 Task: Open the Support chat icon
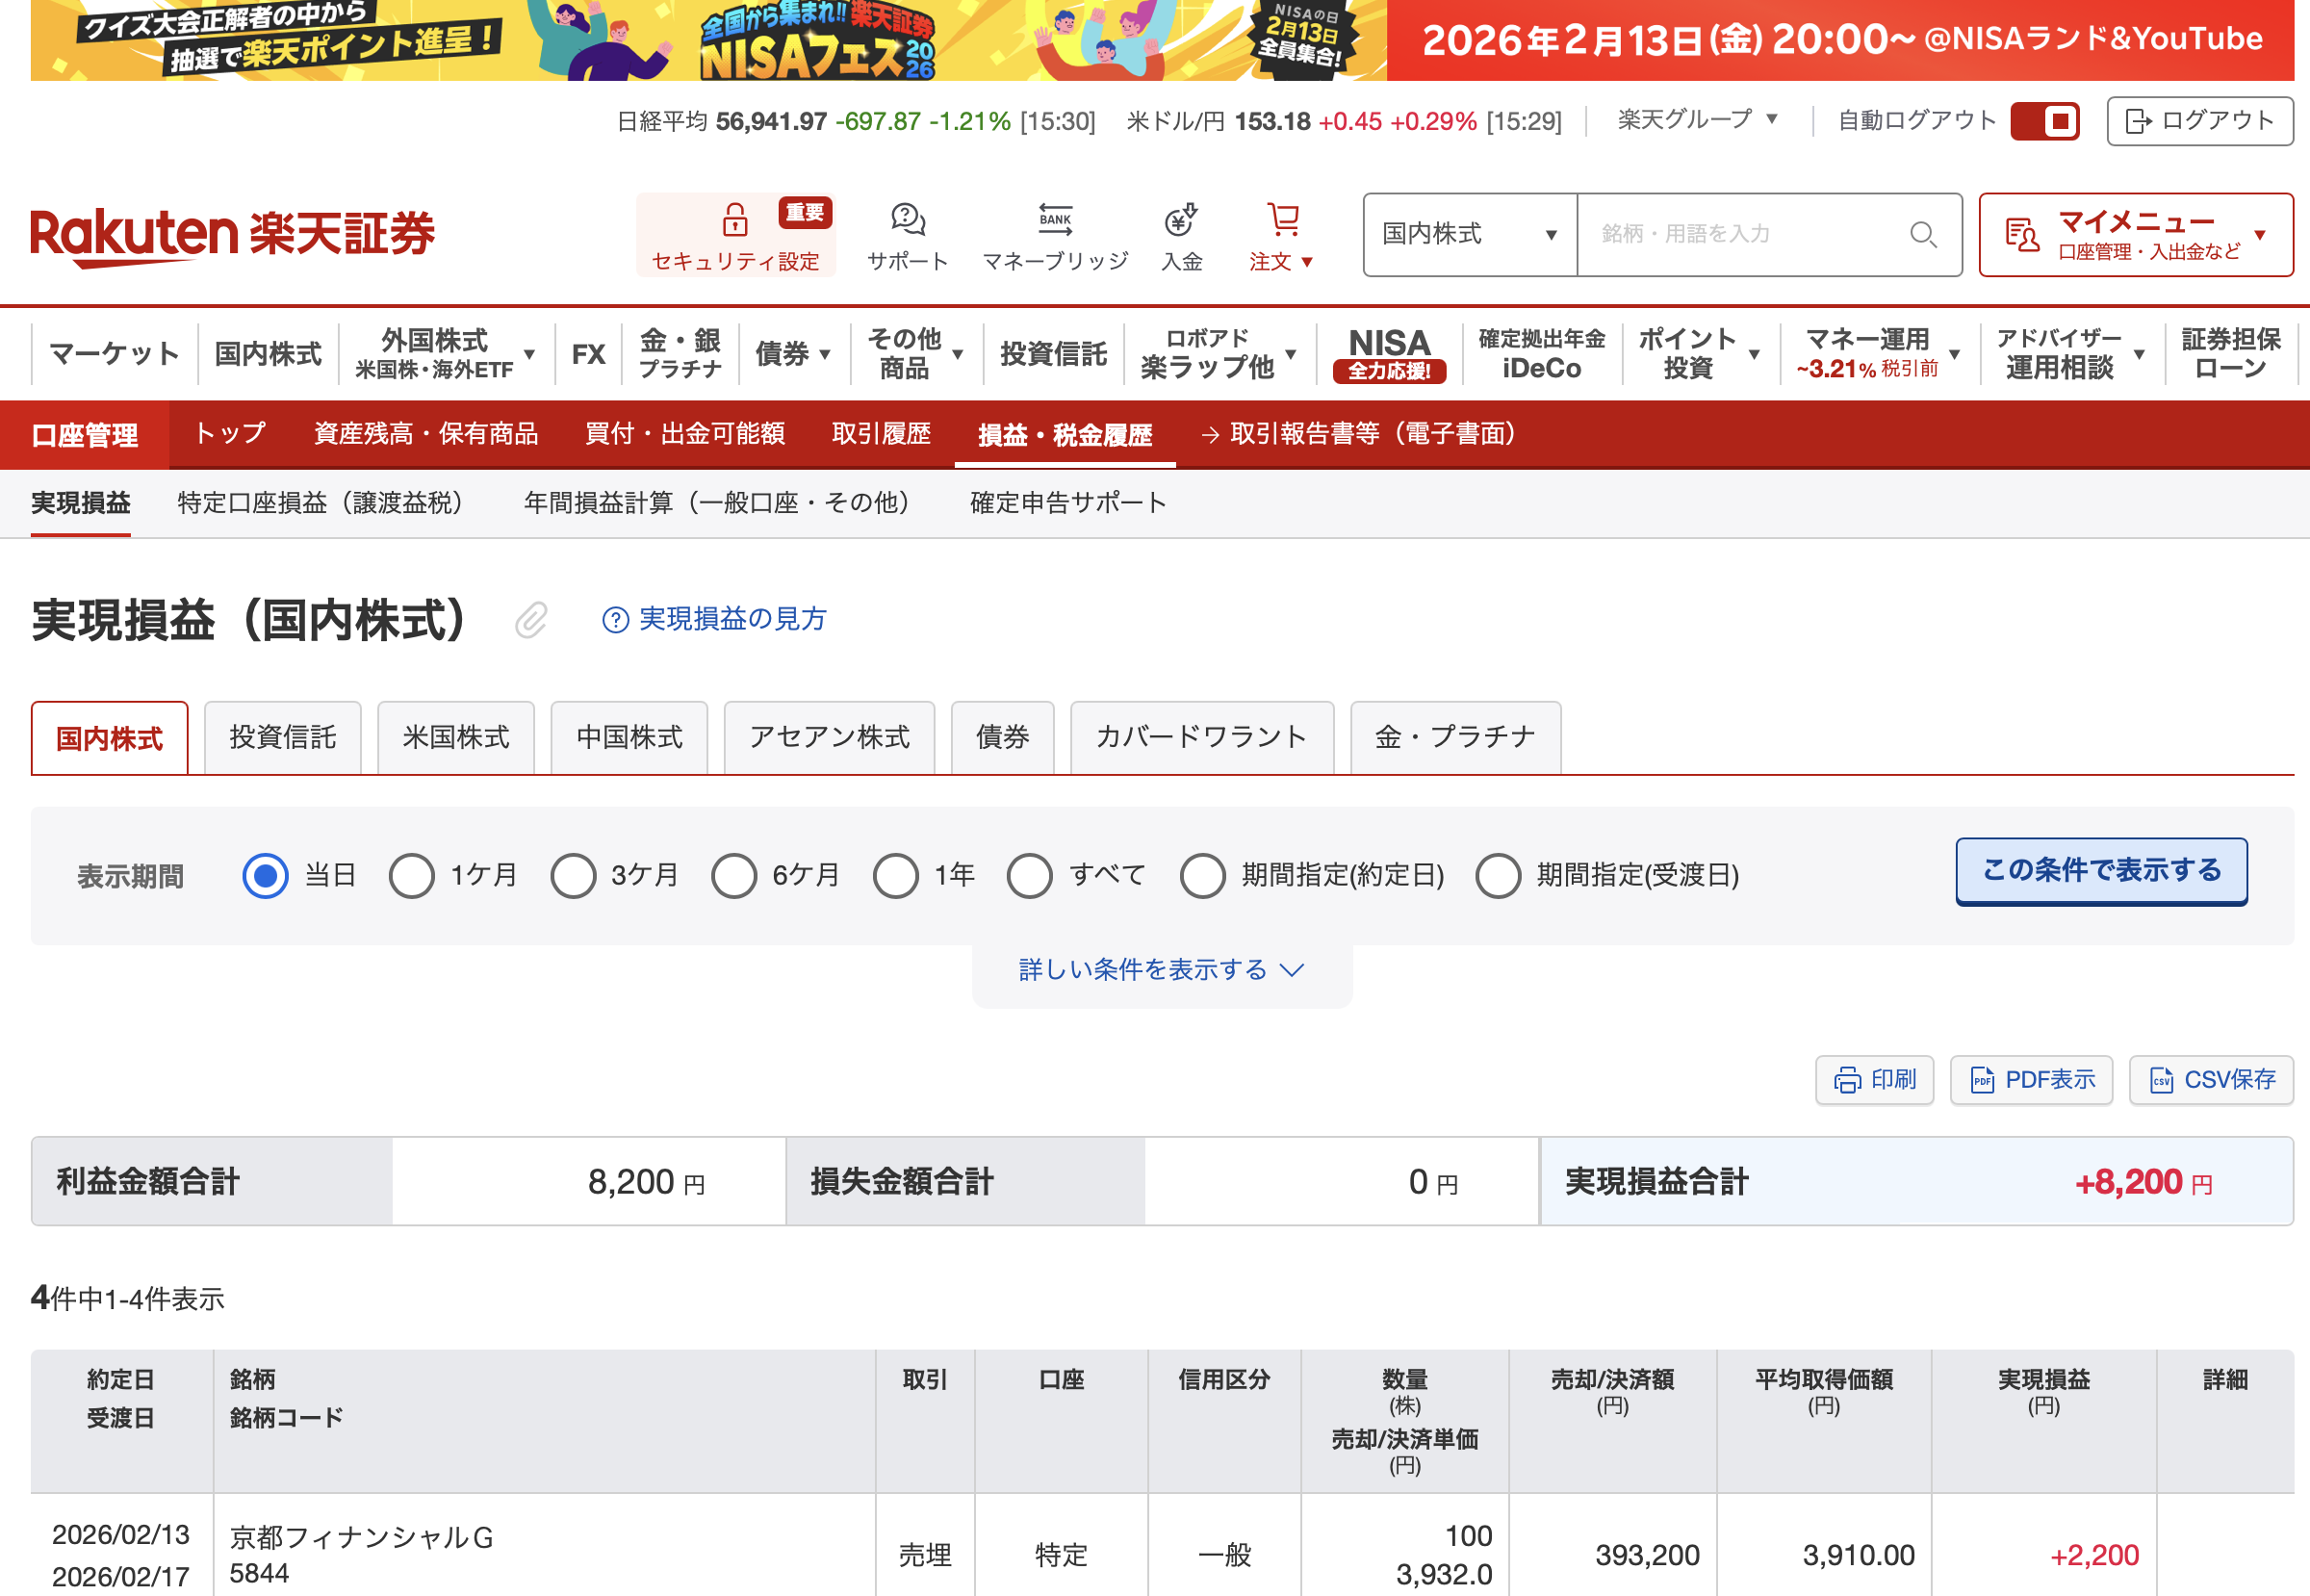pyautogui.click(x=907, y=219)
